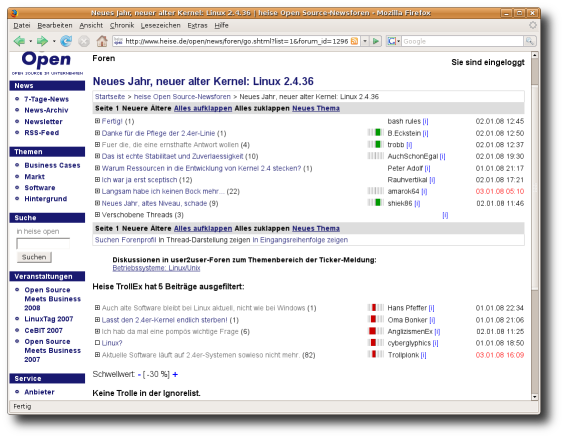
Task: Open the Ansicht menu
Action: click(91, 26)
